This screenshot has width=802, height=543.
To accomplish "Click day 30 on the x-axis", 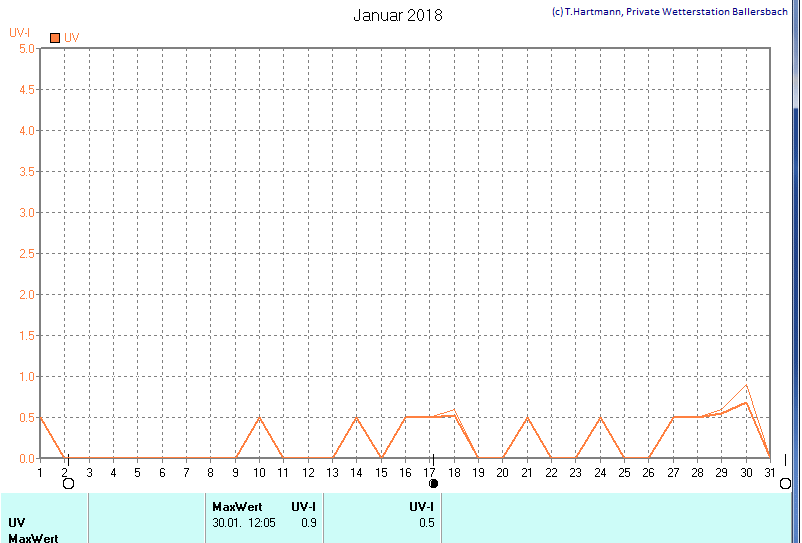I will pos(745,472).
